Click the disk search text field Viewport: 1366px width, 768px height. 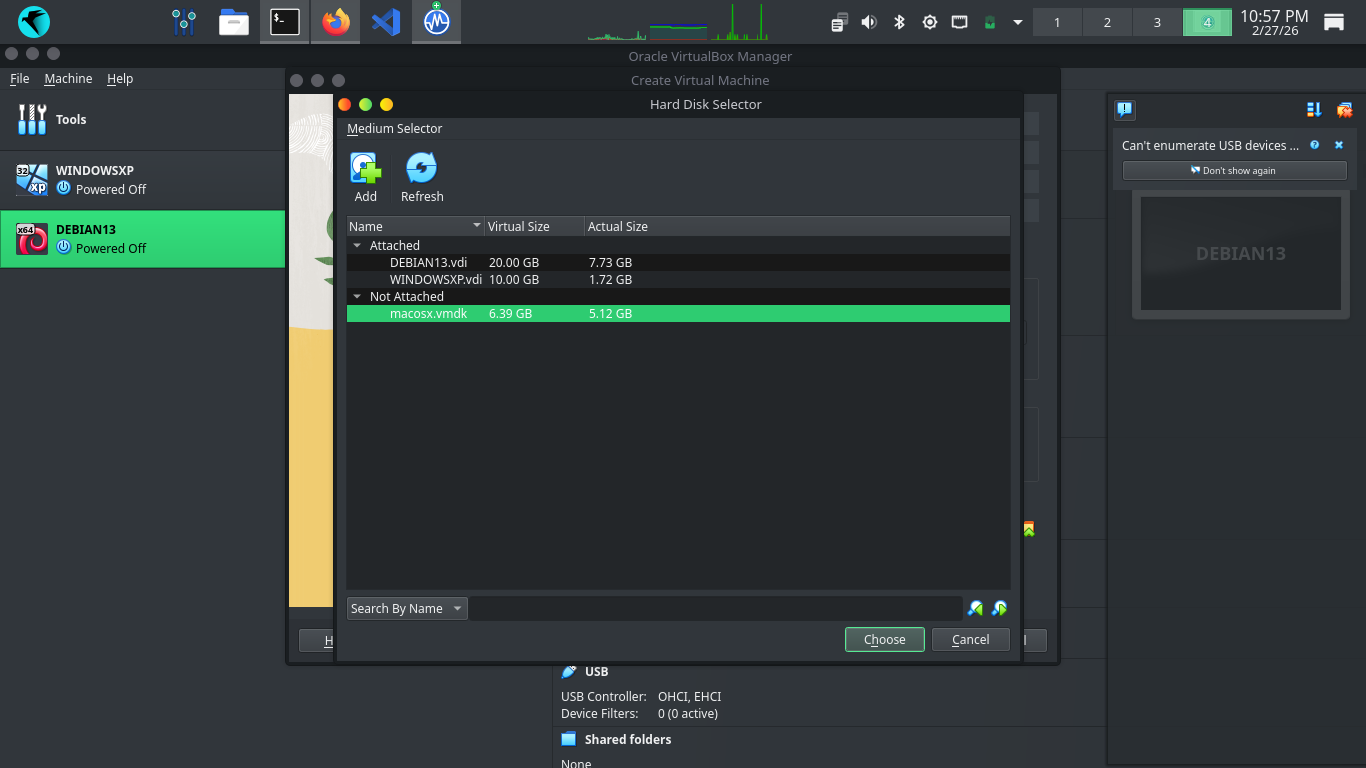pyautogui.click(x=715, y=608)
